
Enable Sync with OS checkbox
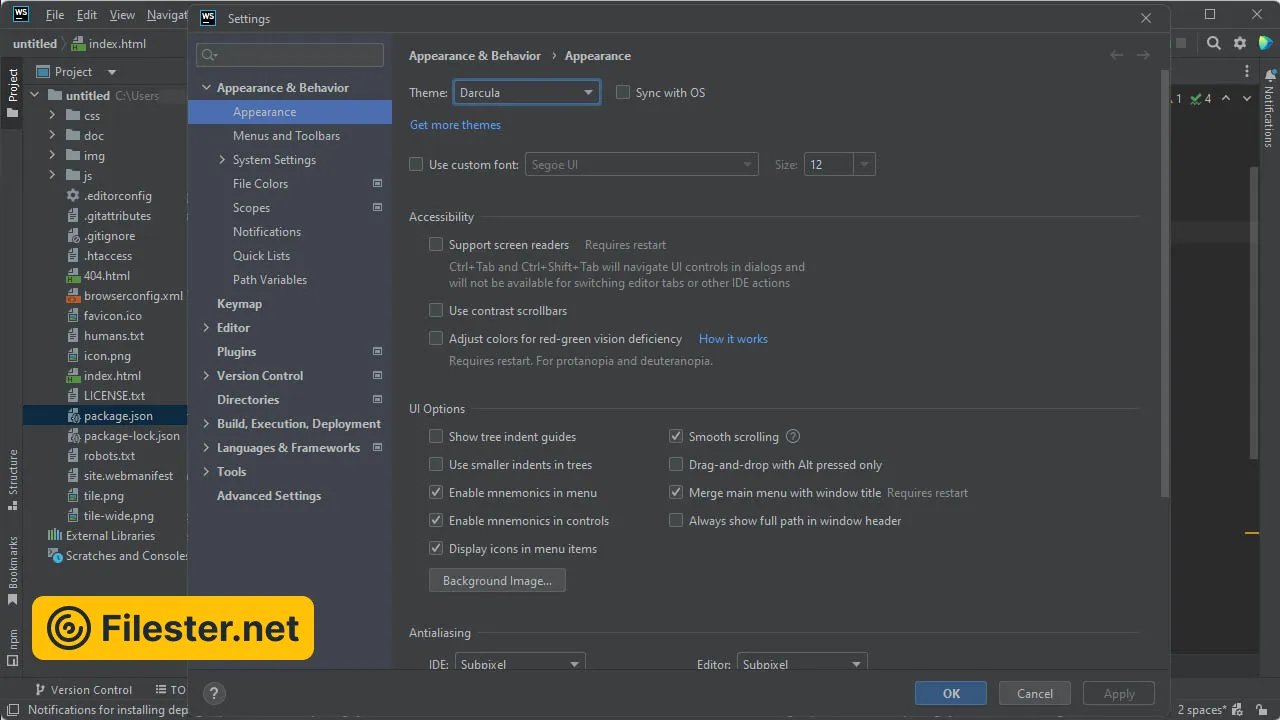623,93
